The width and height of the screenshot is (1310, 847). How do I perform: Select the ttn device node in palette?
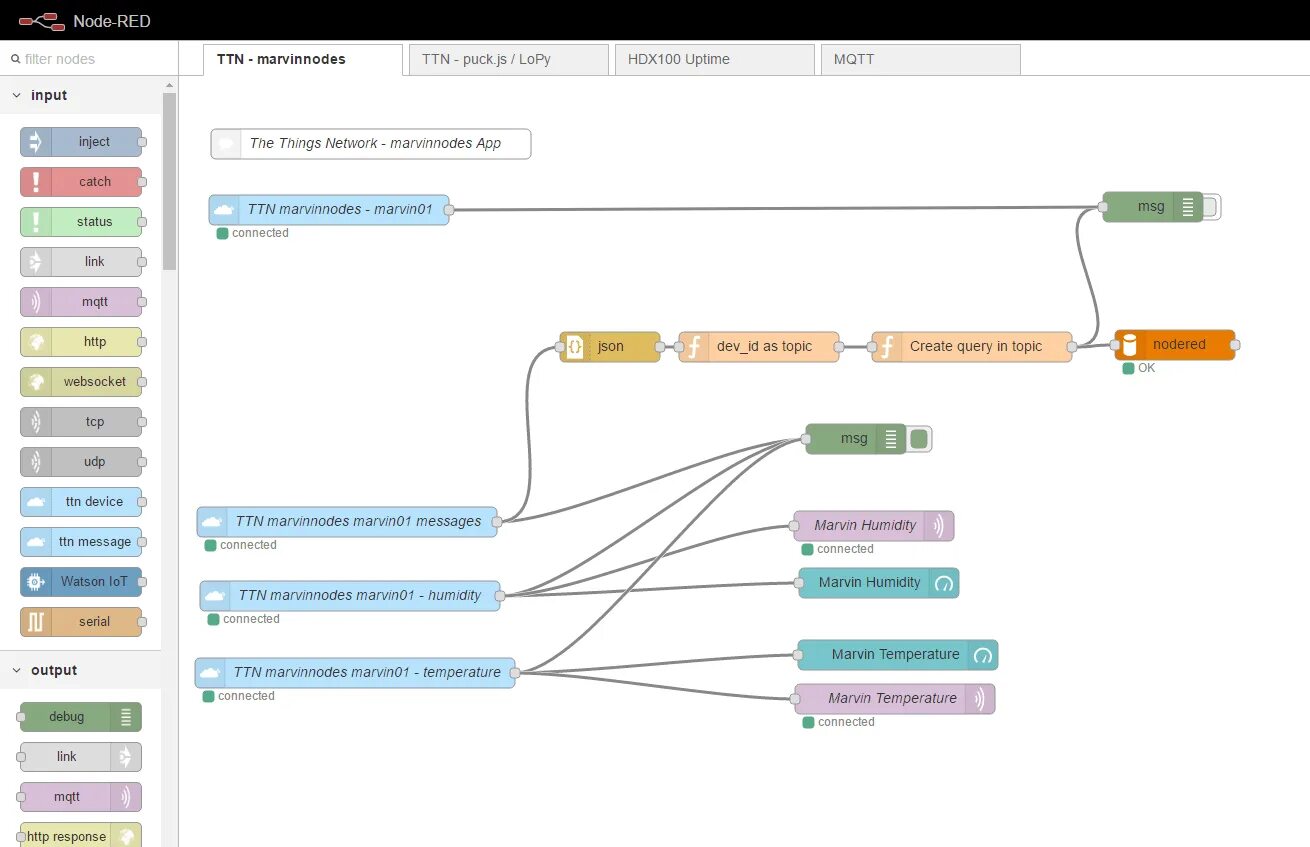coord(81,502)
